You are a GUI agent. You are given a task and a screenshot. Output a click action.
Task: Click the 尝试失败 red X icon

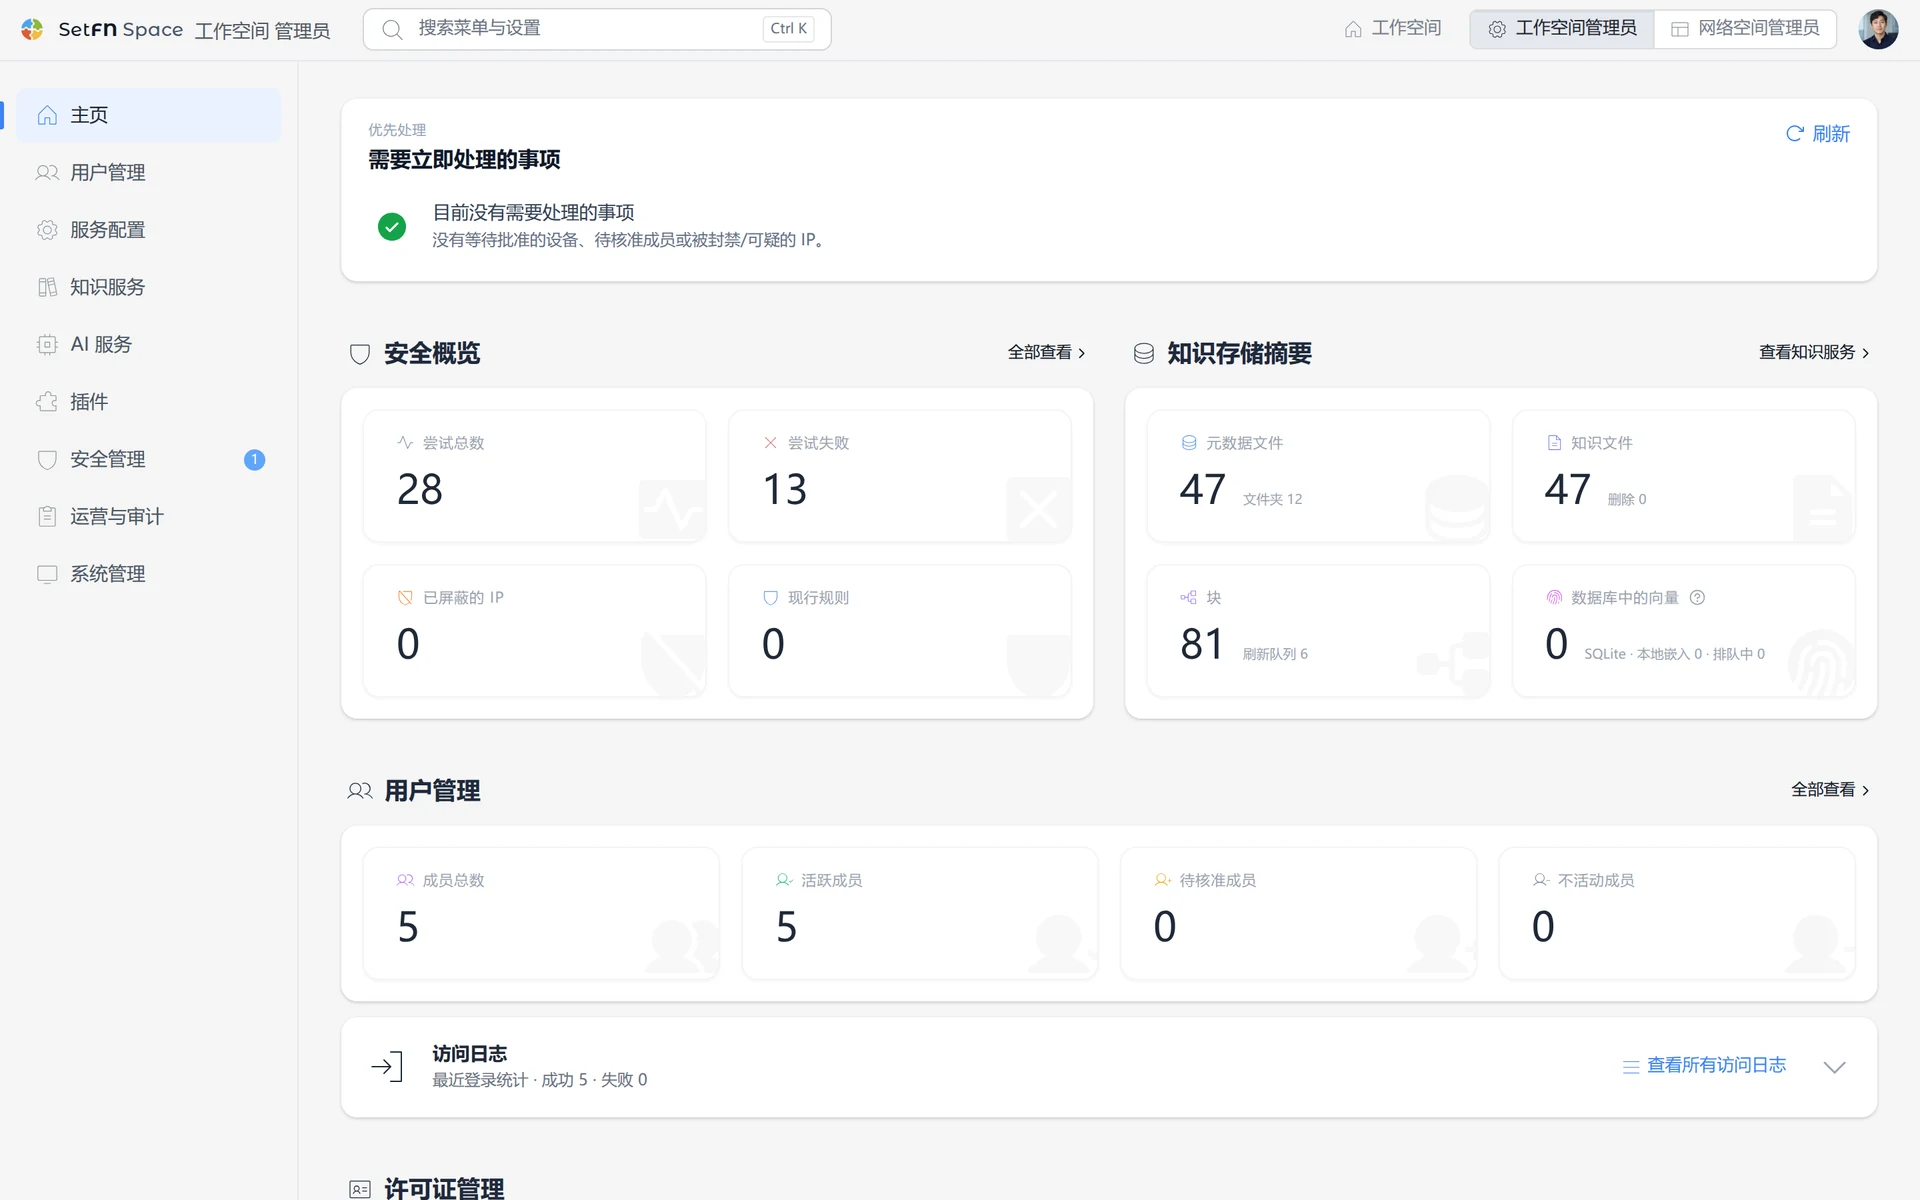pos(770,443)
